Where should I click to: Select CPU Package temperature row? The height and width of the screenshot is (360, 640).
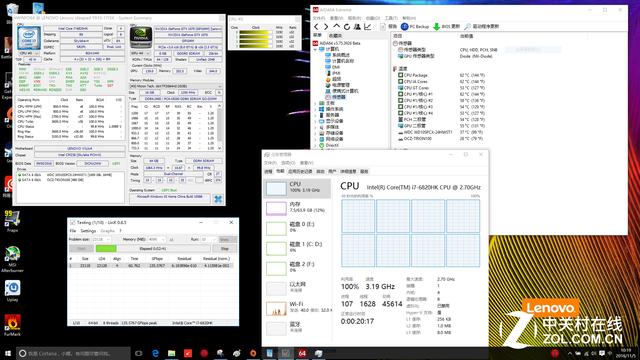[442, 75]
